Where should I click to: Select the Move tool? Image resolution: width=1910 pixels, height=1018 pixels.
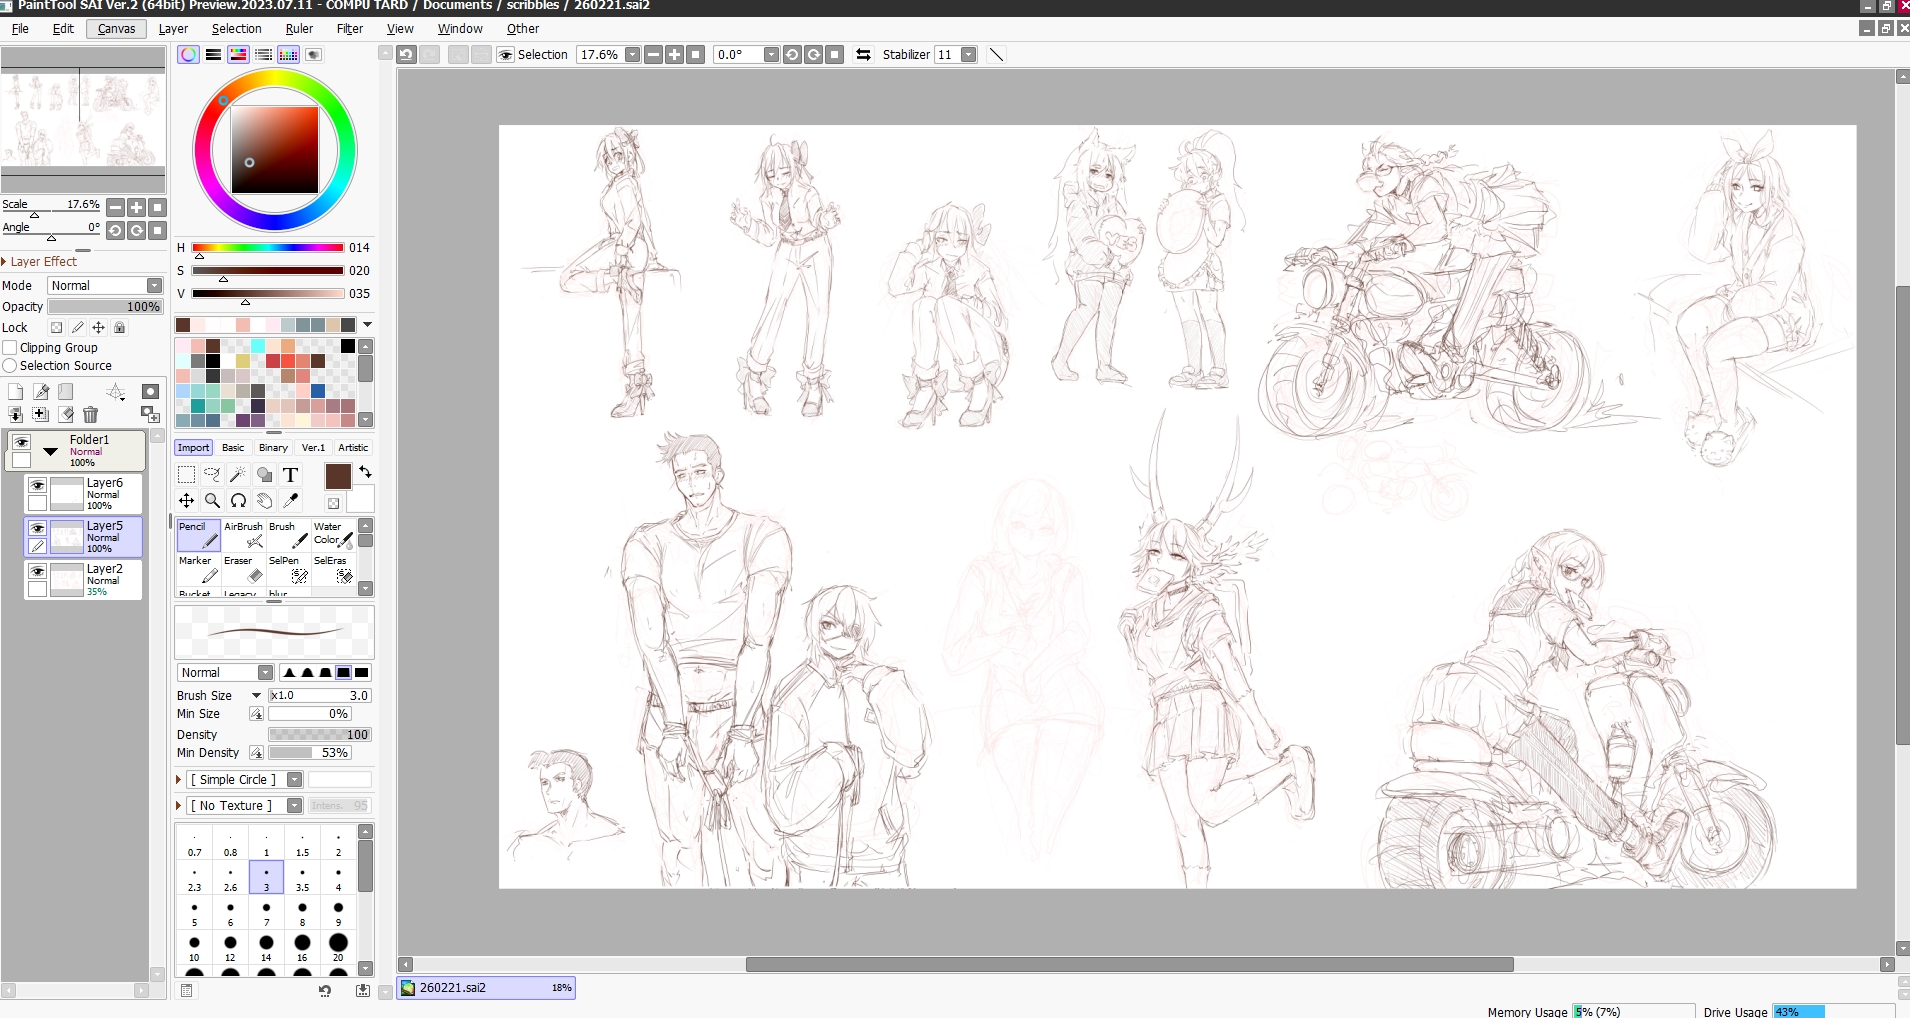coord(186,501)
